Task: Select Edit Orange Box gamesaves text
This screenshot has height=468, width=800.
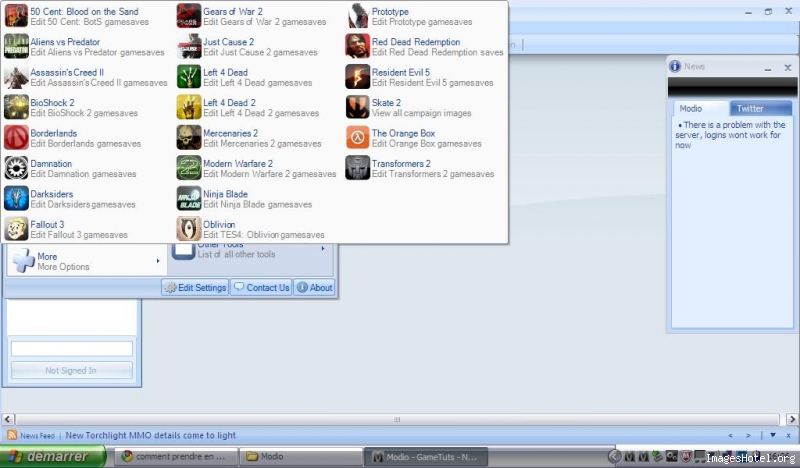Action: (x=426, y=144)
